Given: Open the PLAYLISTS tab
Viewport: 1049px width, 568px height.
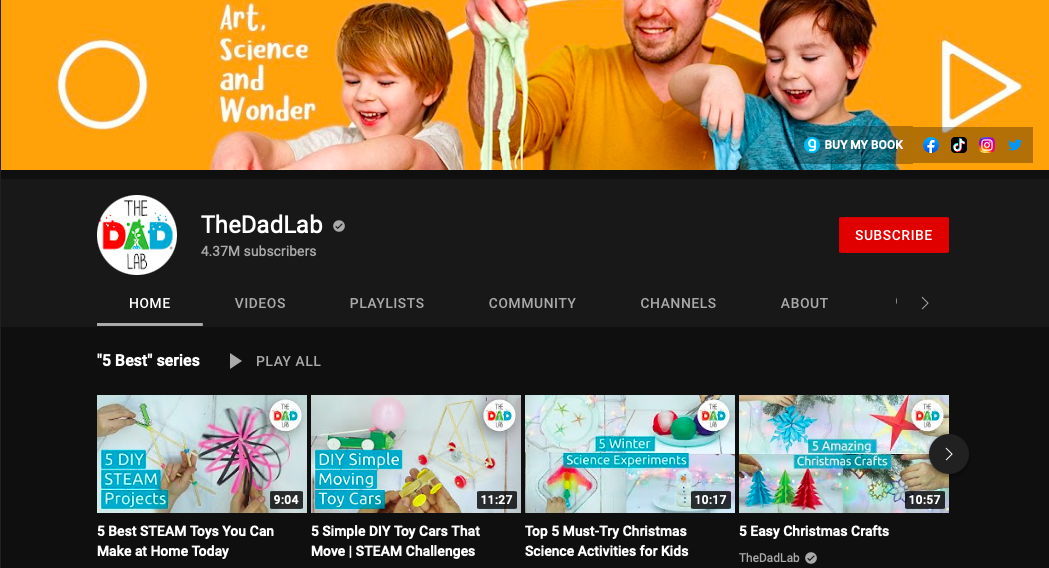Looking at the screenshot, I should pos(387,303).
